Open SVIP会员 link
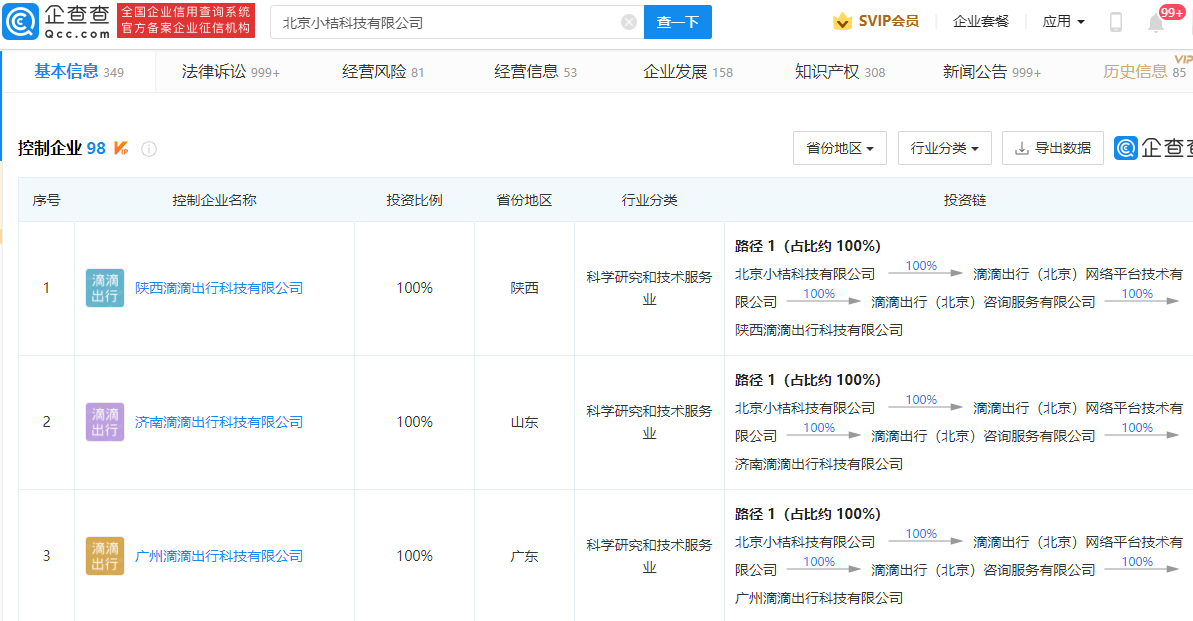Image resolution: width=1193 pixels, height=621 pixels. pyautogui.click(x=888, y=21)
